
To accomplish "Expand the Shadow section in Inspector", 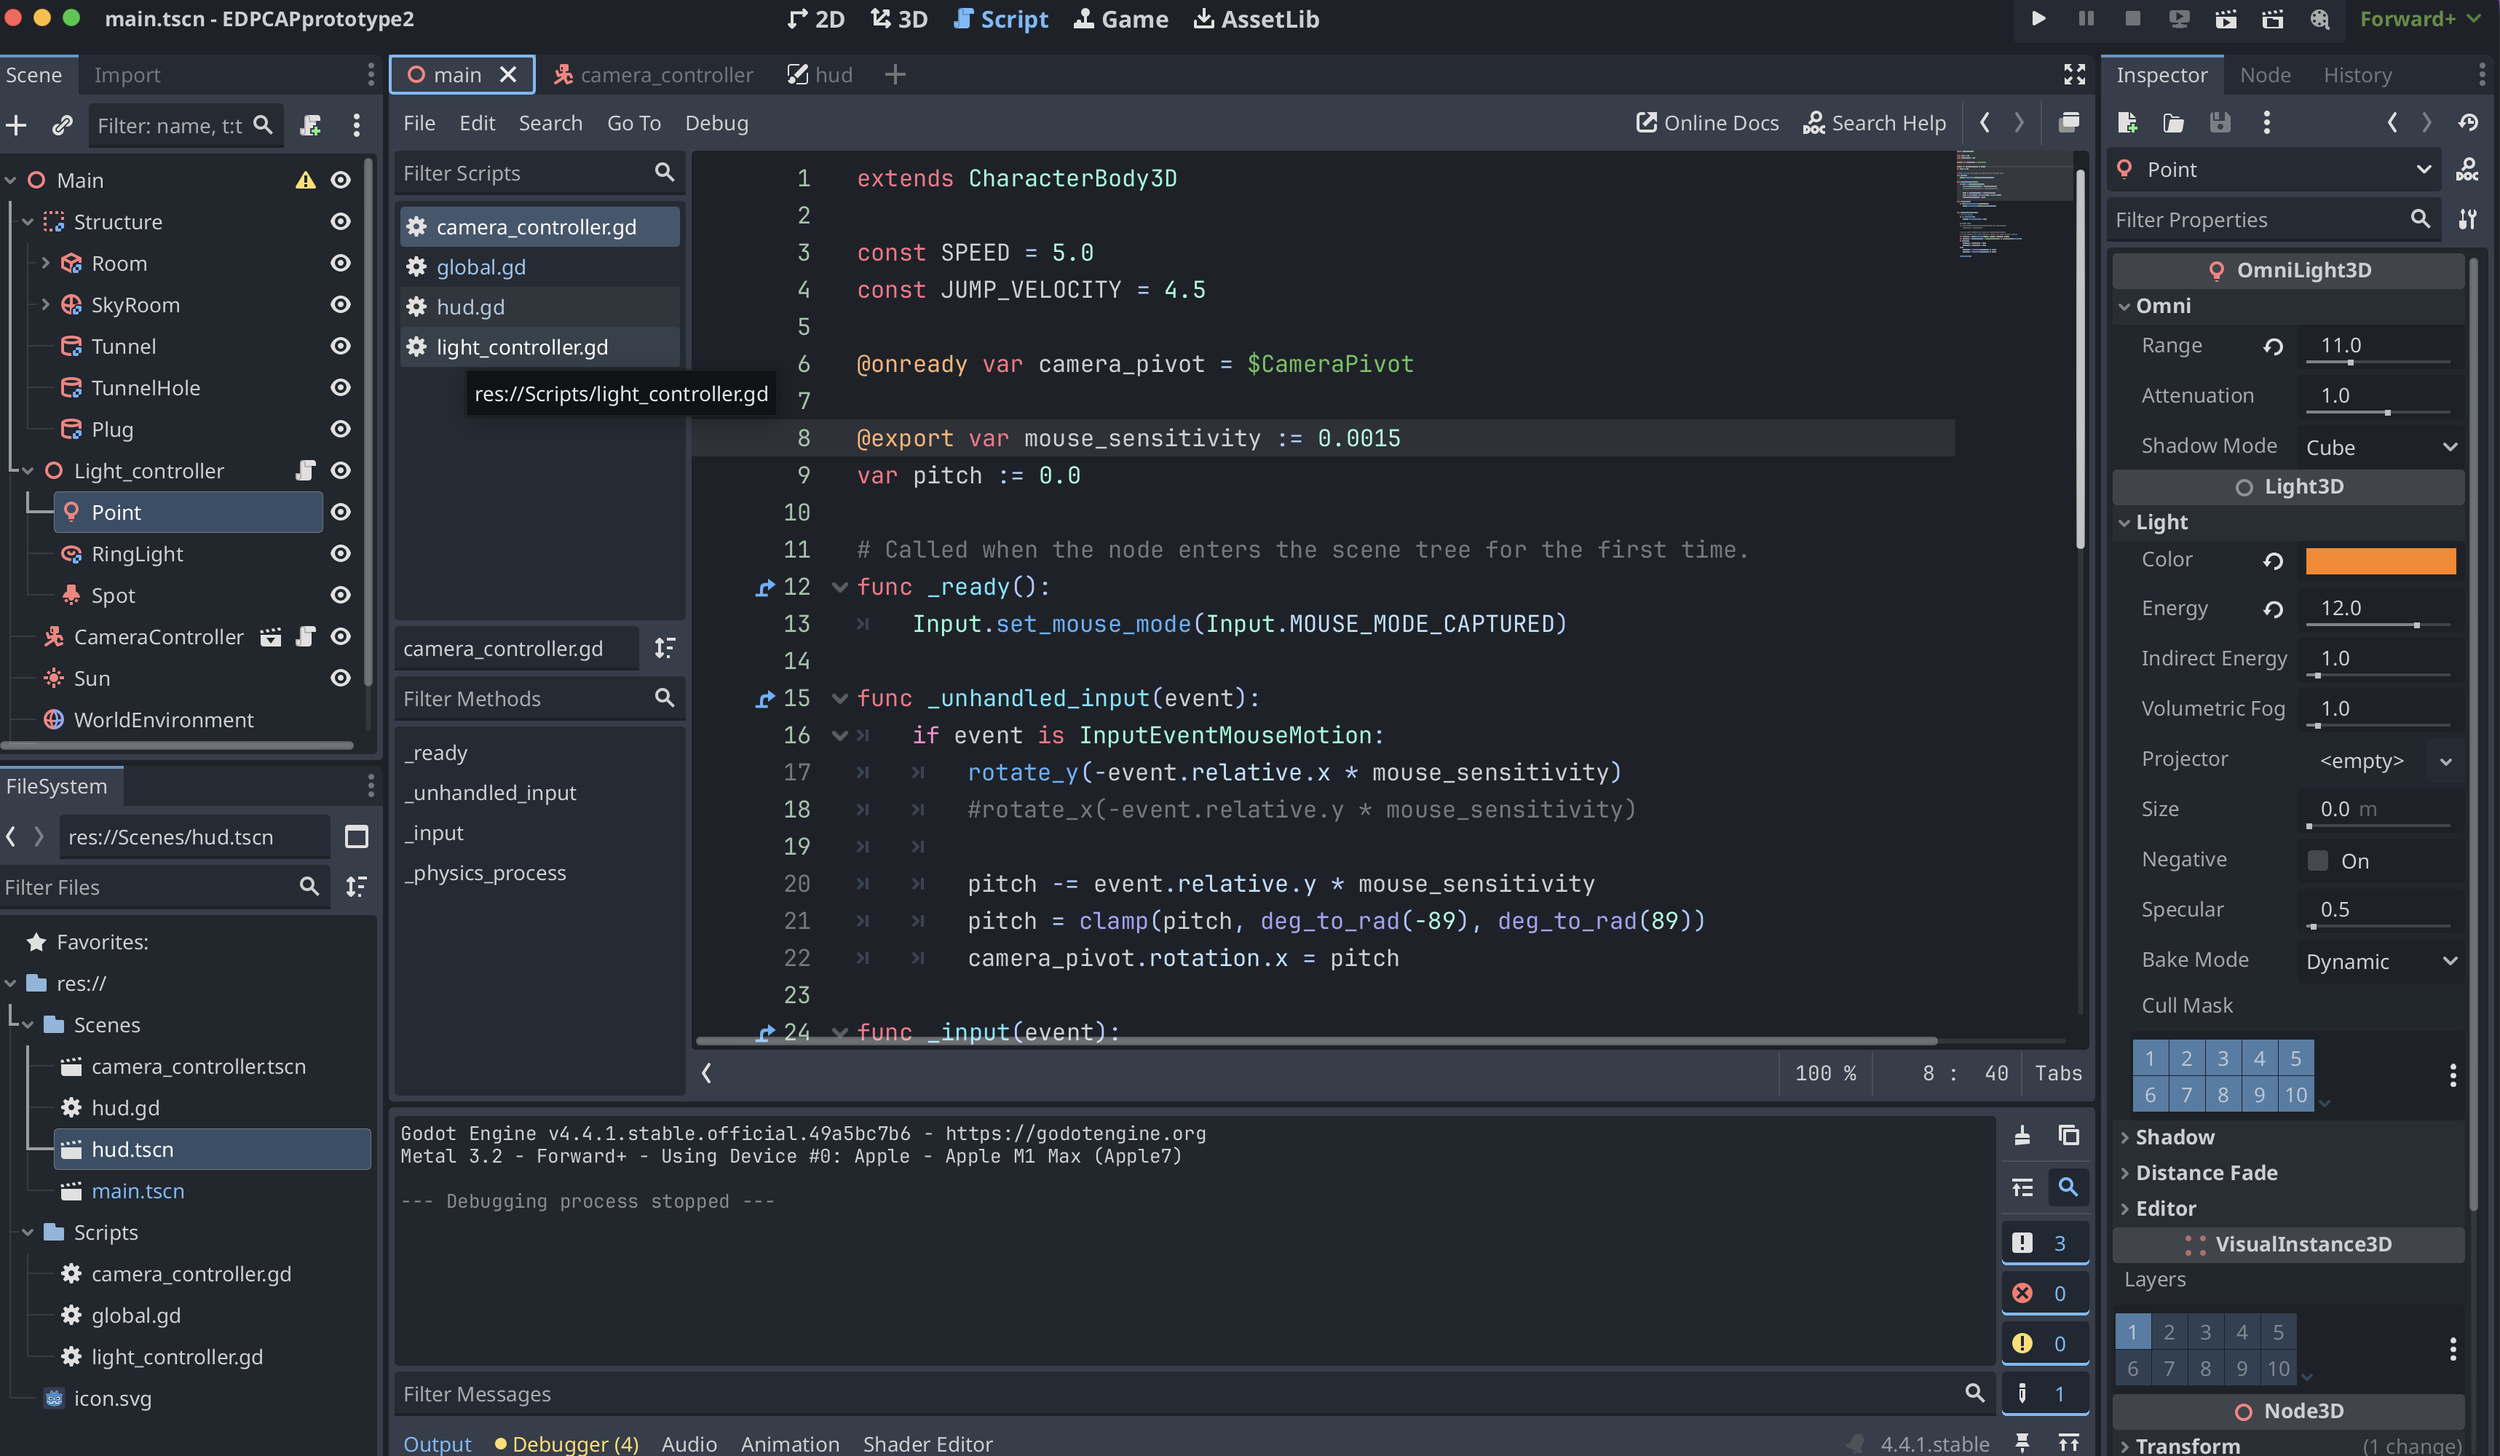I will click(2174, 1137).
